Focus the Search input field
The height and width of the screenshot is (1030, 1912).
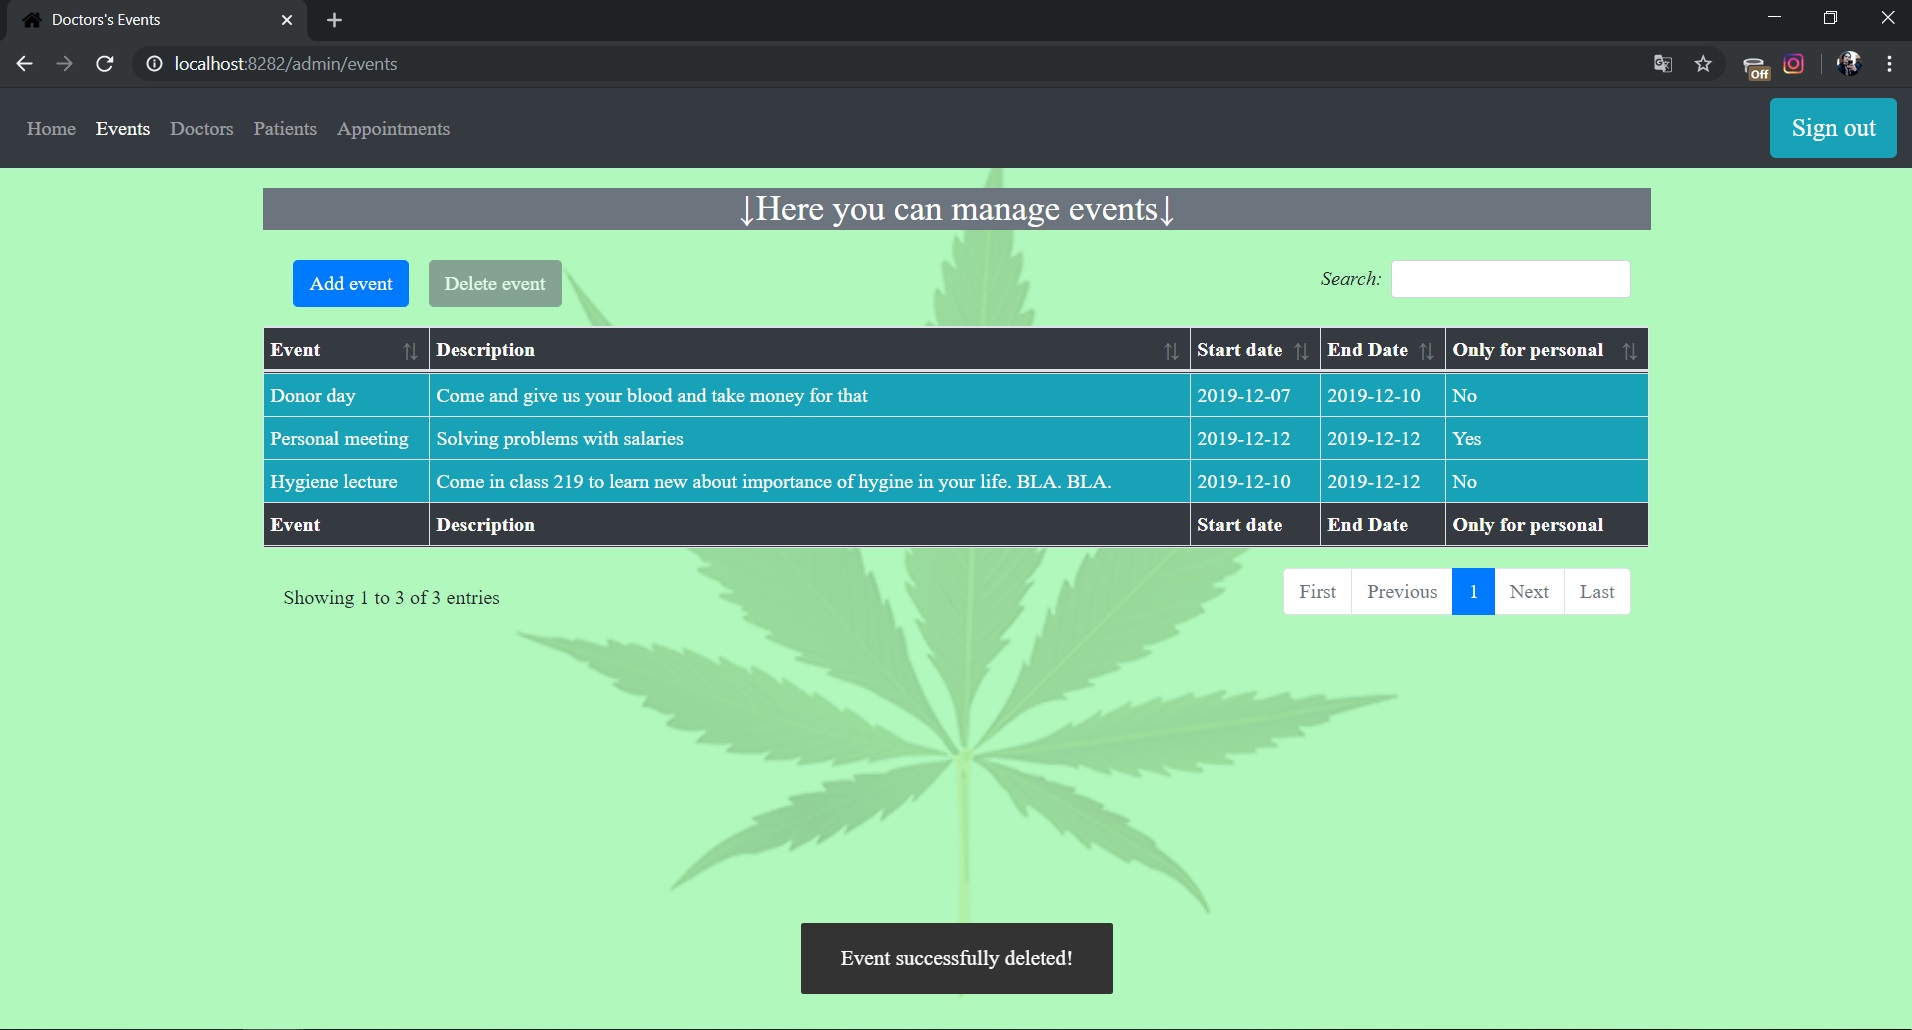pyautogui.click(x=1510, y=279)
